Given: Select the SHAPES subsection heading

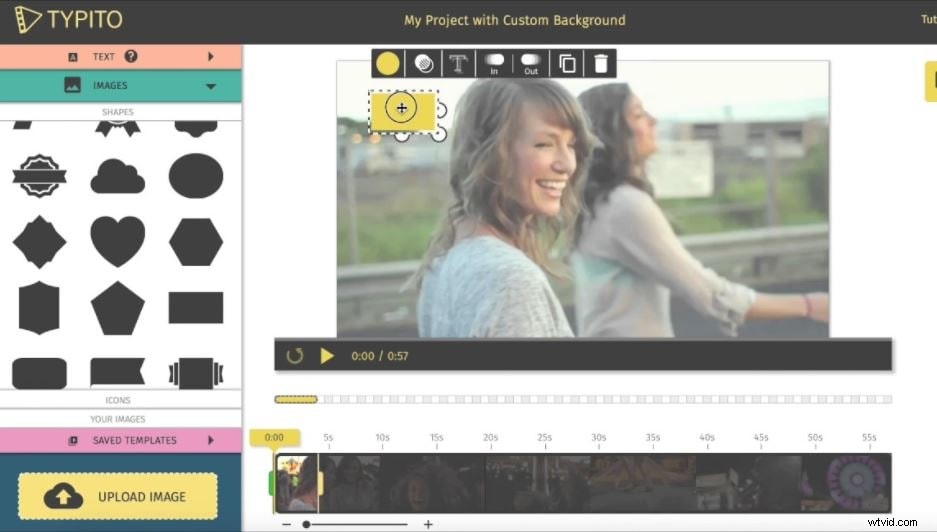Looking at the screenshot, I should click(118, 112).
